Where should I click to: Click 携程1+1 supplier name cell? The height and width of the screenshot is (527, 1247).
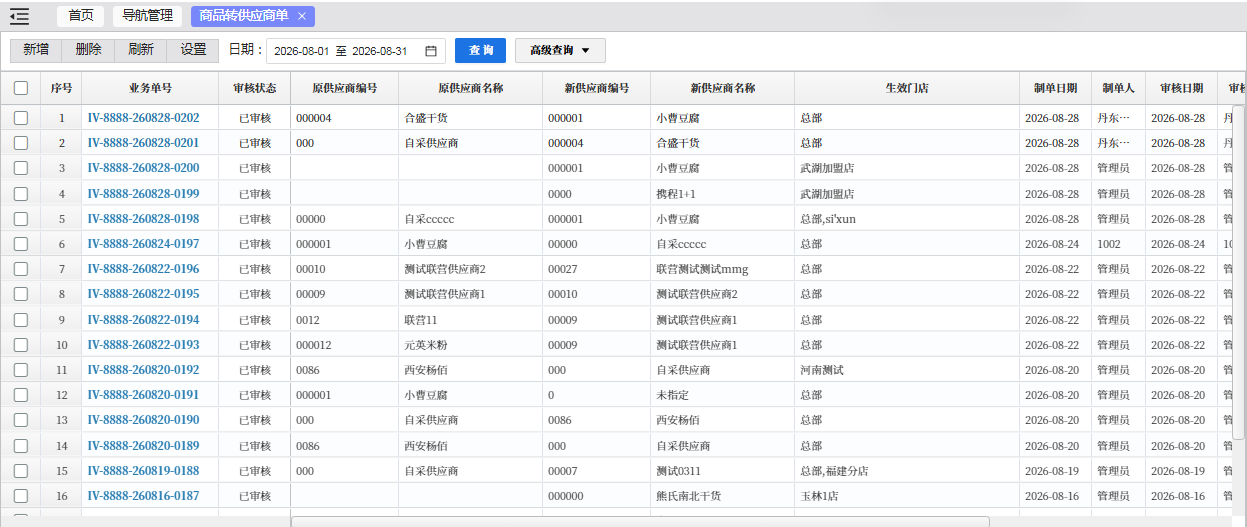coord(676,194)
